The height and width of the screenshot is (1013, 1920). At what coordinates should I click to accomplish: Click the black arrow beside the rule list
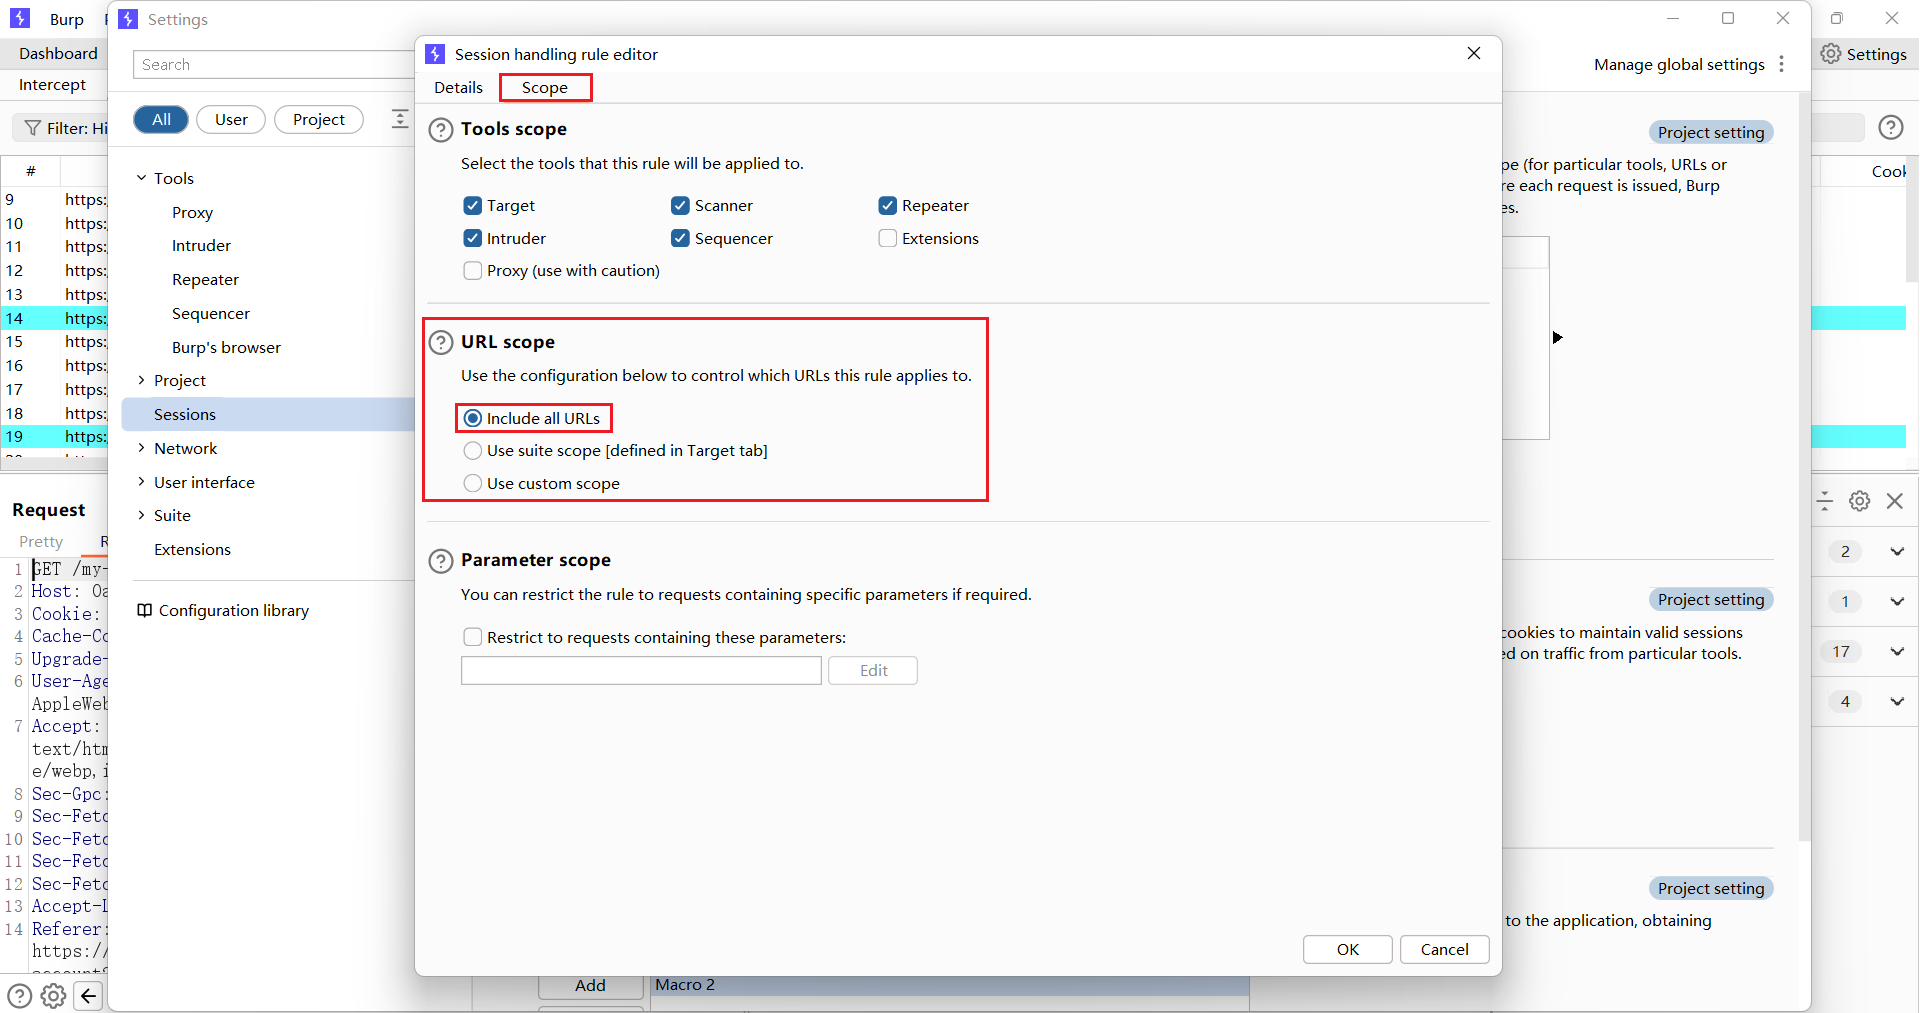click(x=1557, y=338)
